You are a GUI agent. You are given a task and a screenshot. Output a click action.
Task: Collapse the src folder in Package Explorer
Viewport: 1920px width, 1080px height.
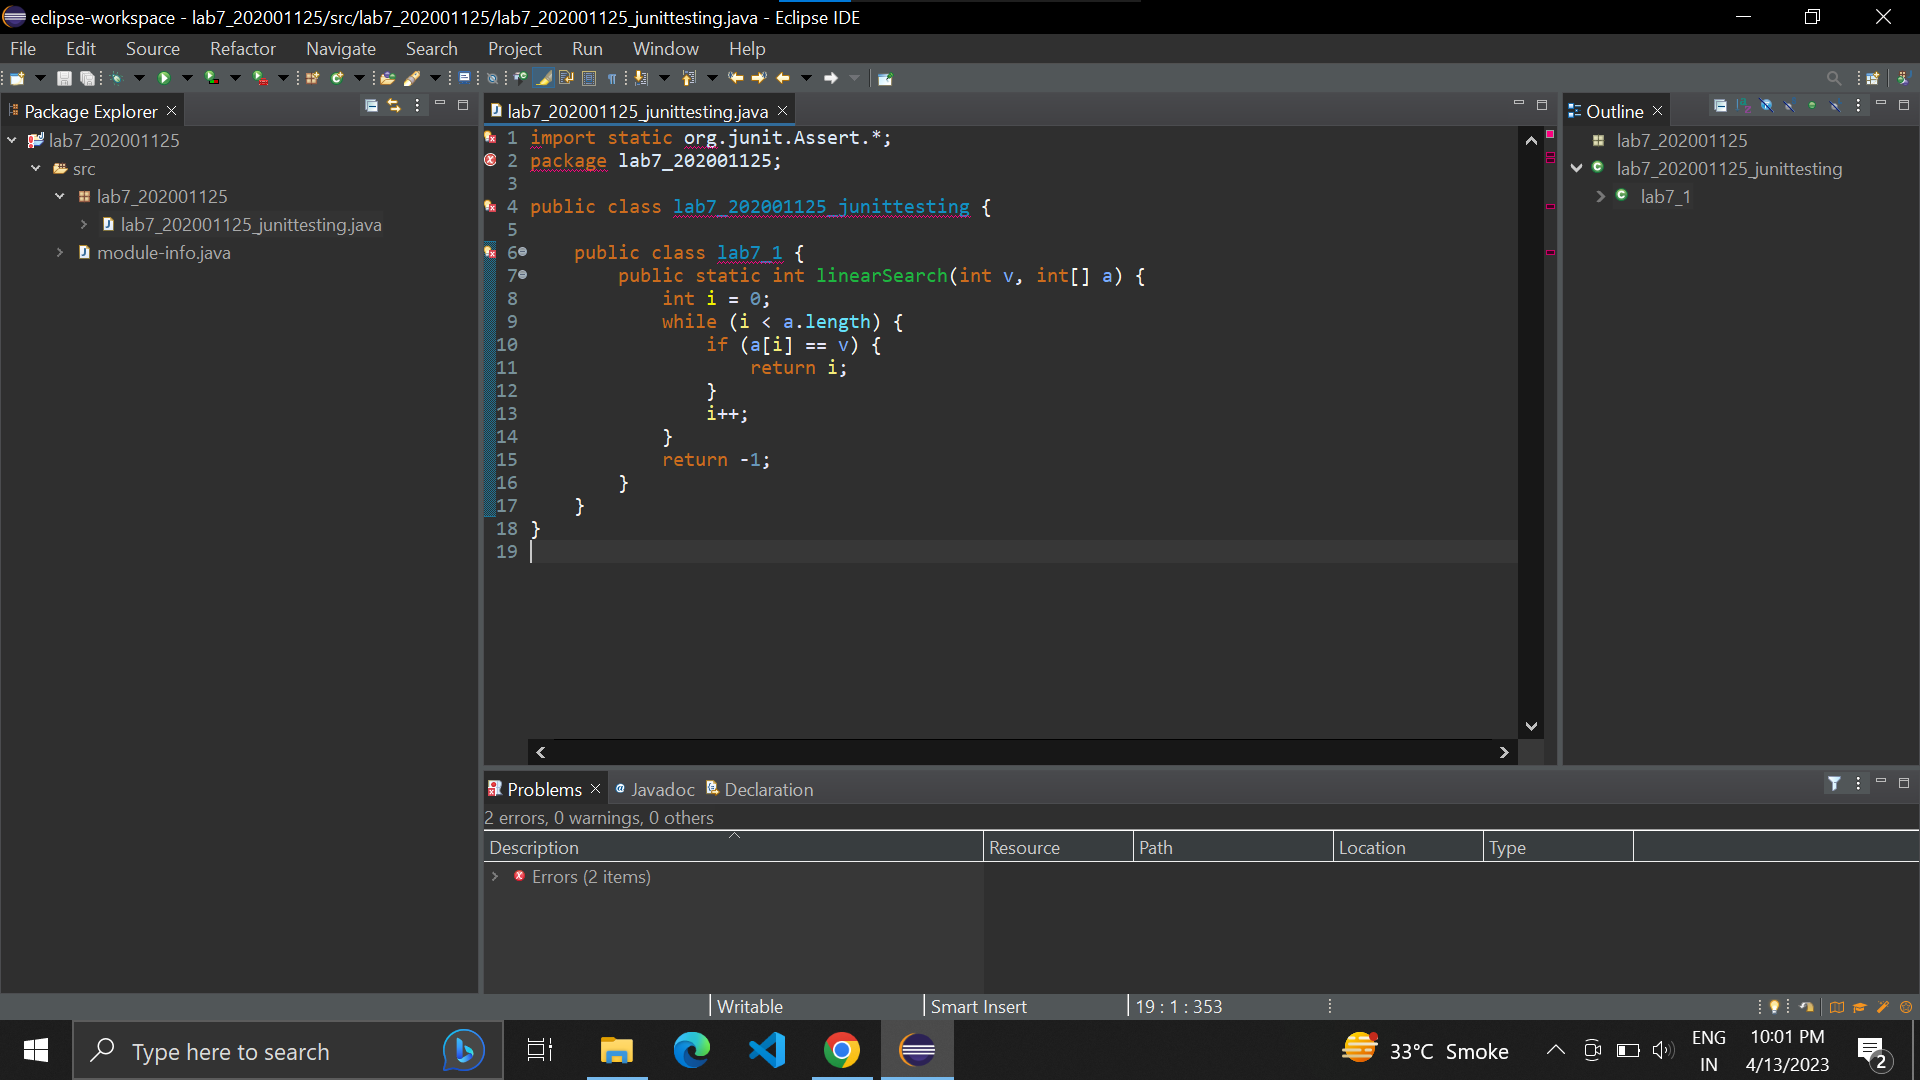[x=36, y=169]
